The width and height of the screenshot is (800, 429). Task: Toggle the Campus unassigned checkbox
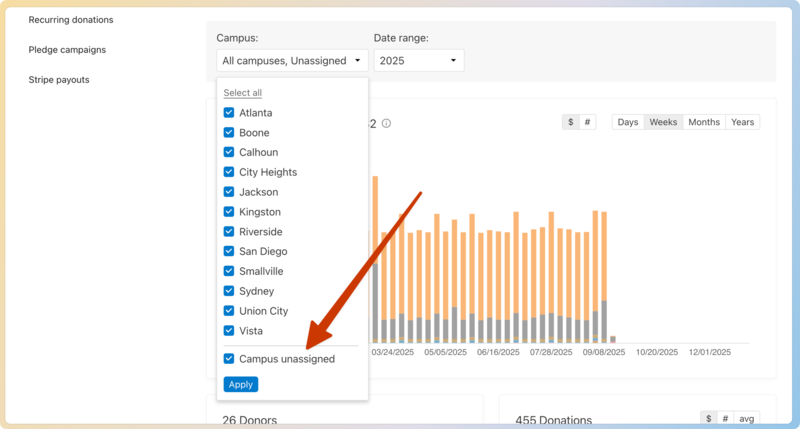point(229,358)
